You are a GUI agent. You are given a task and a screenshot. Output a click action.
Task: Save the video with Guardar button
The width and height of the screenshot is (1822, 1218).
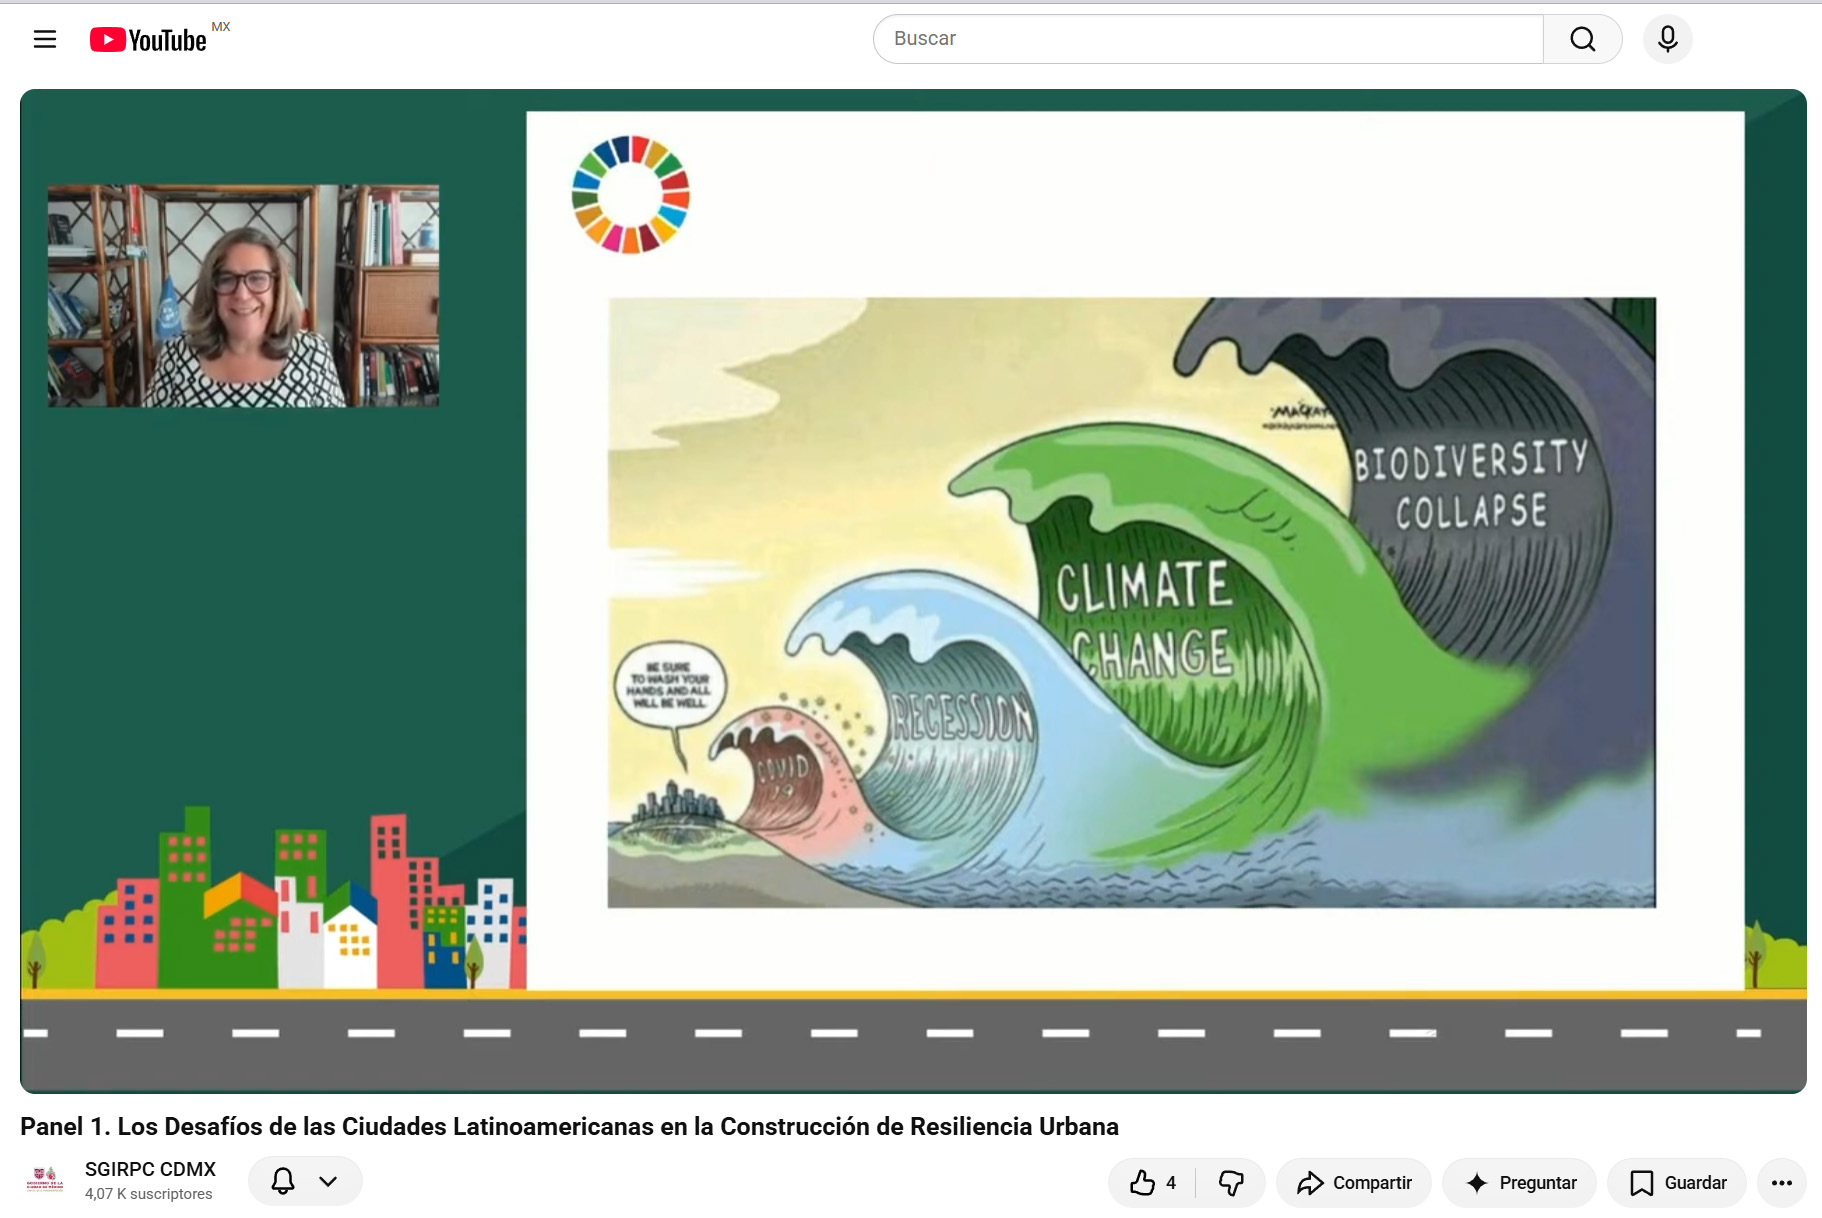coord(1677,1183)
